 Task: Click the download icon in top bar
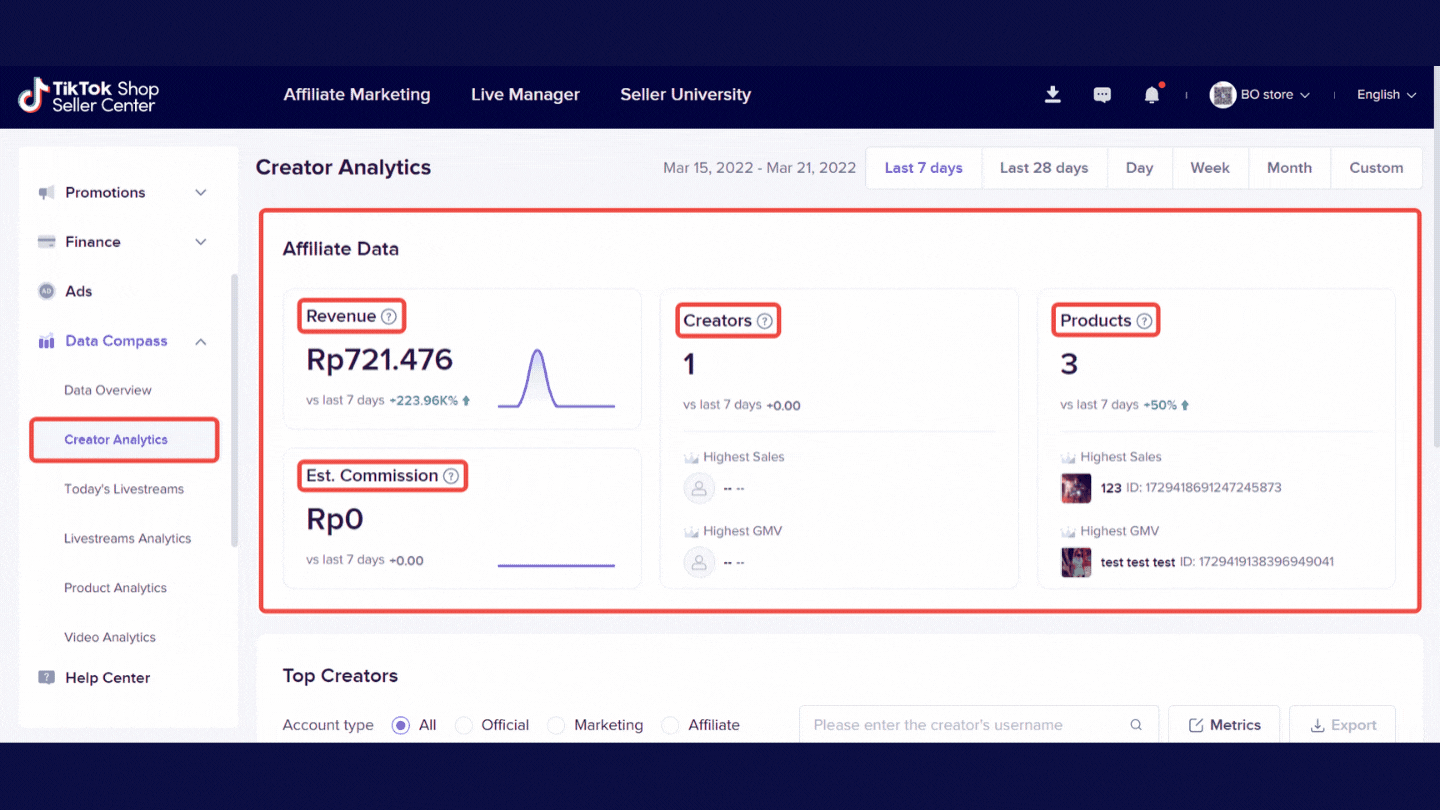coord(1052,94)
